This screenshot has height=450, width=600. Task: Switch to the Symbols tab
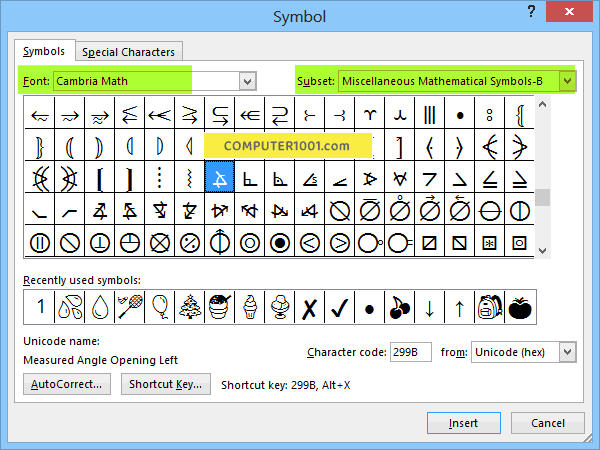[x=44, y=51]
